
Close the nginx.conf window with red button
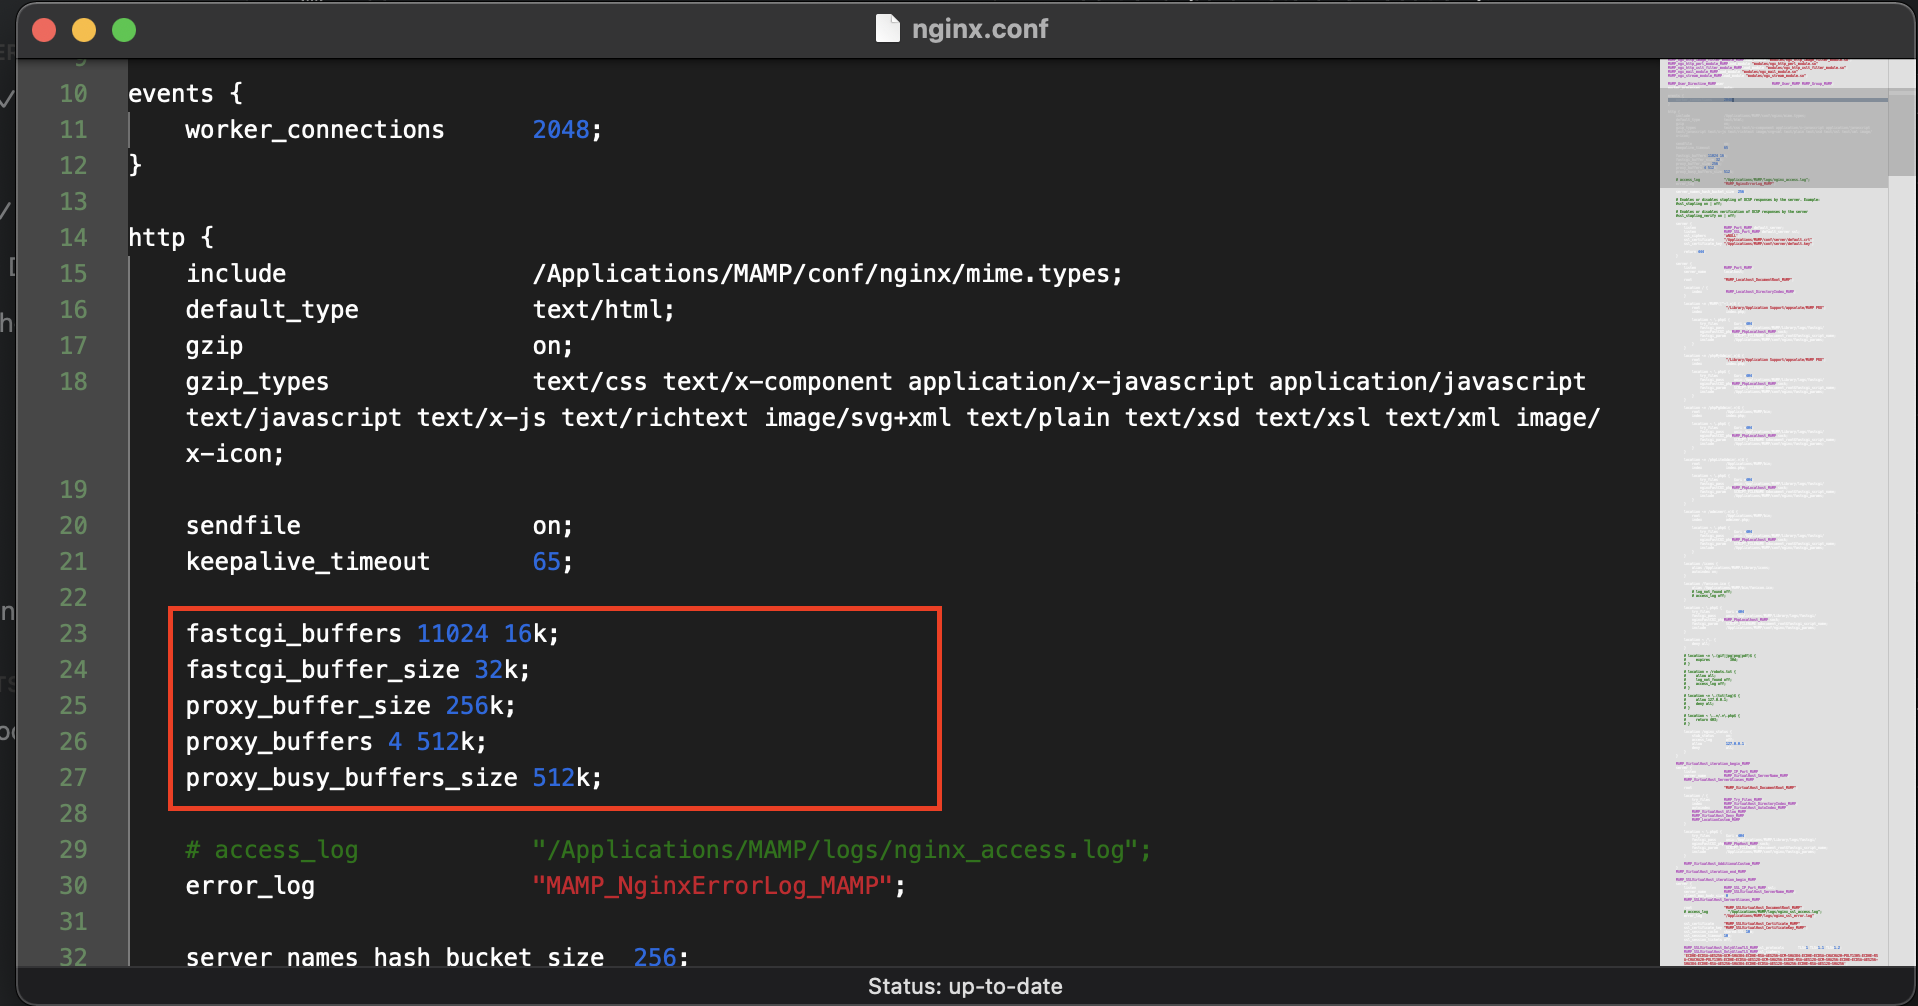(x=44, y=30)
